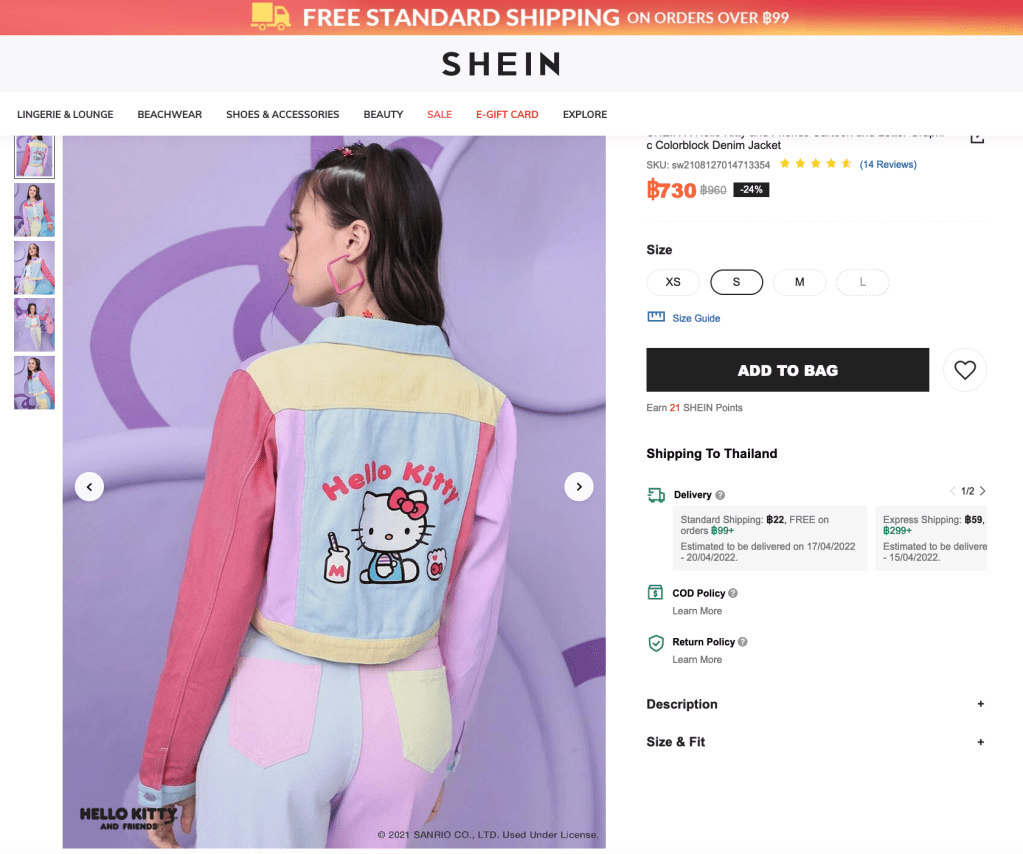Go to next delivery option chevron

click(983, 491)
